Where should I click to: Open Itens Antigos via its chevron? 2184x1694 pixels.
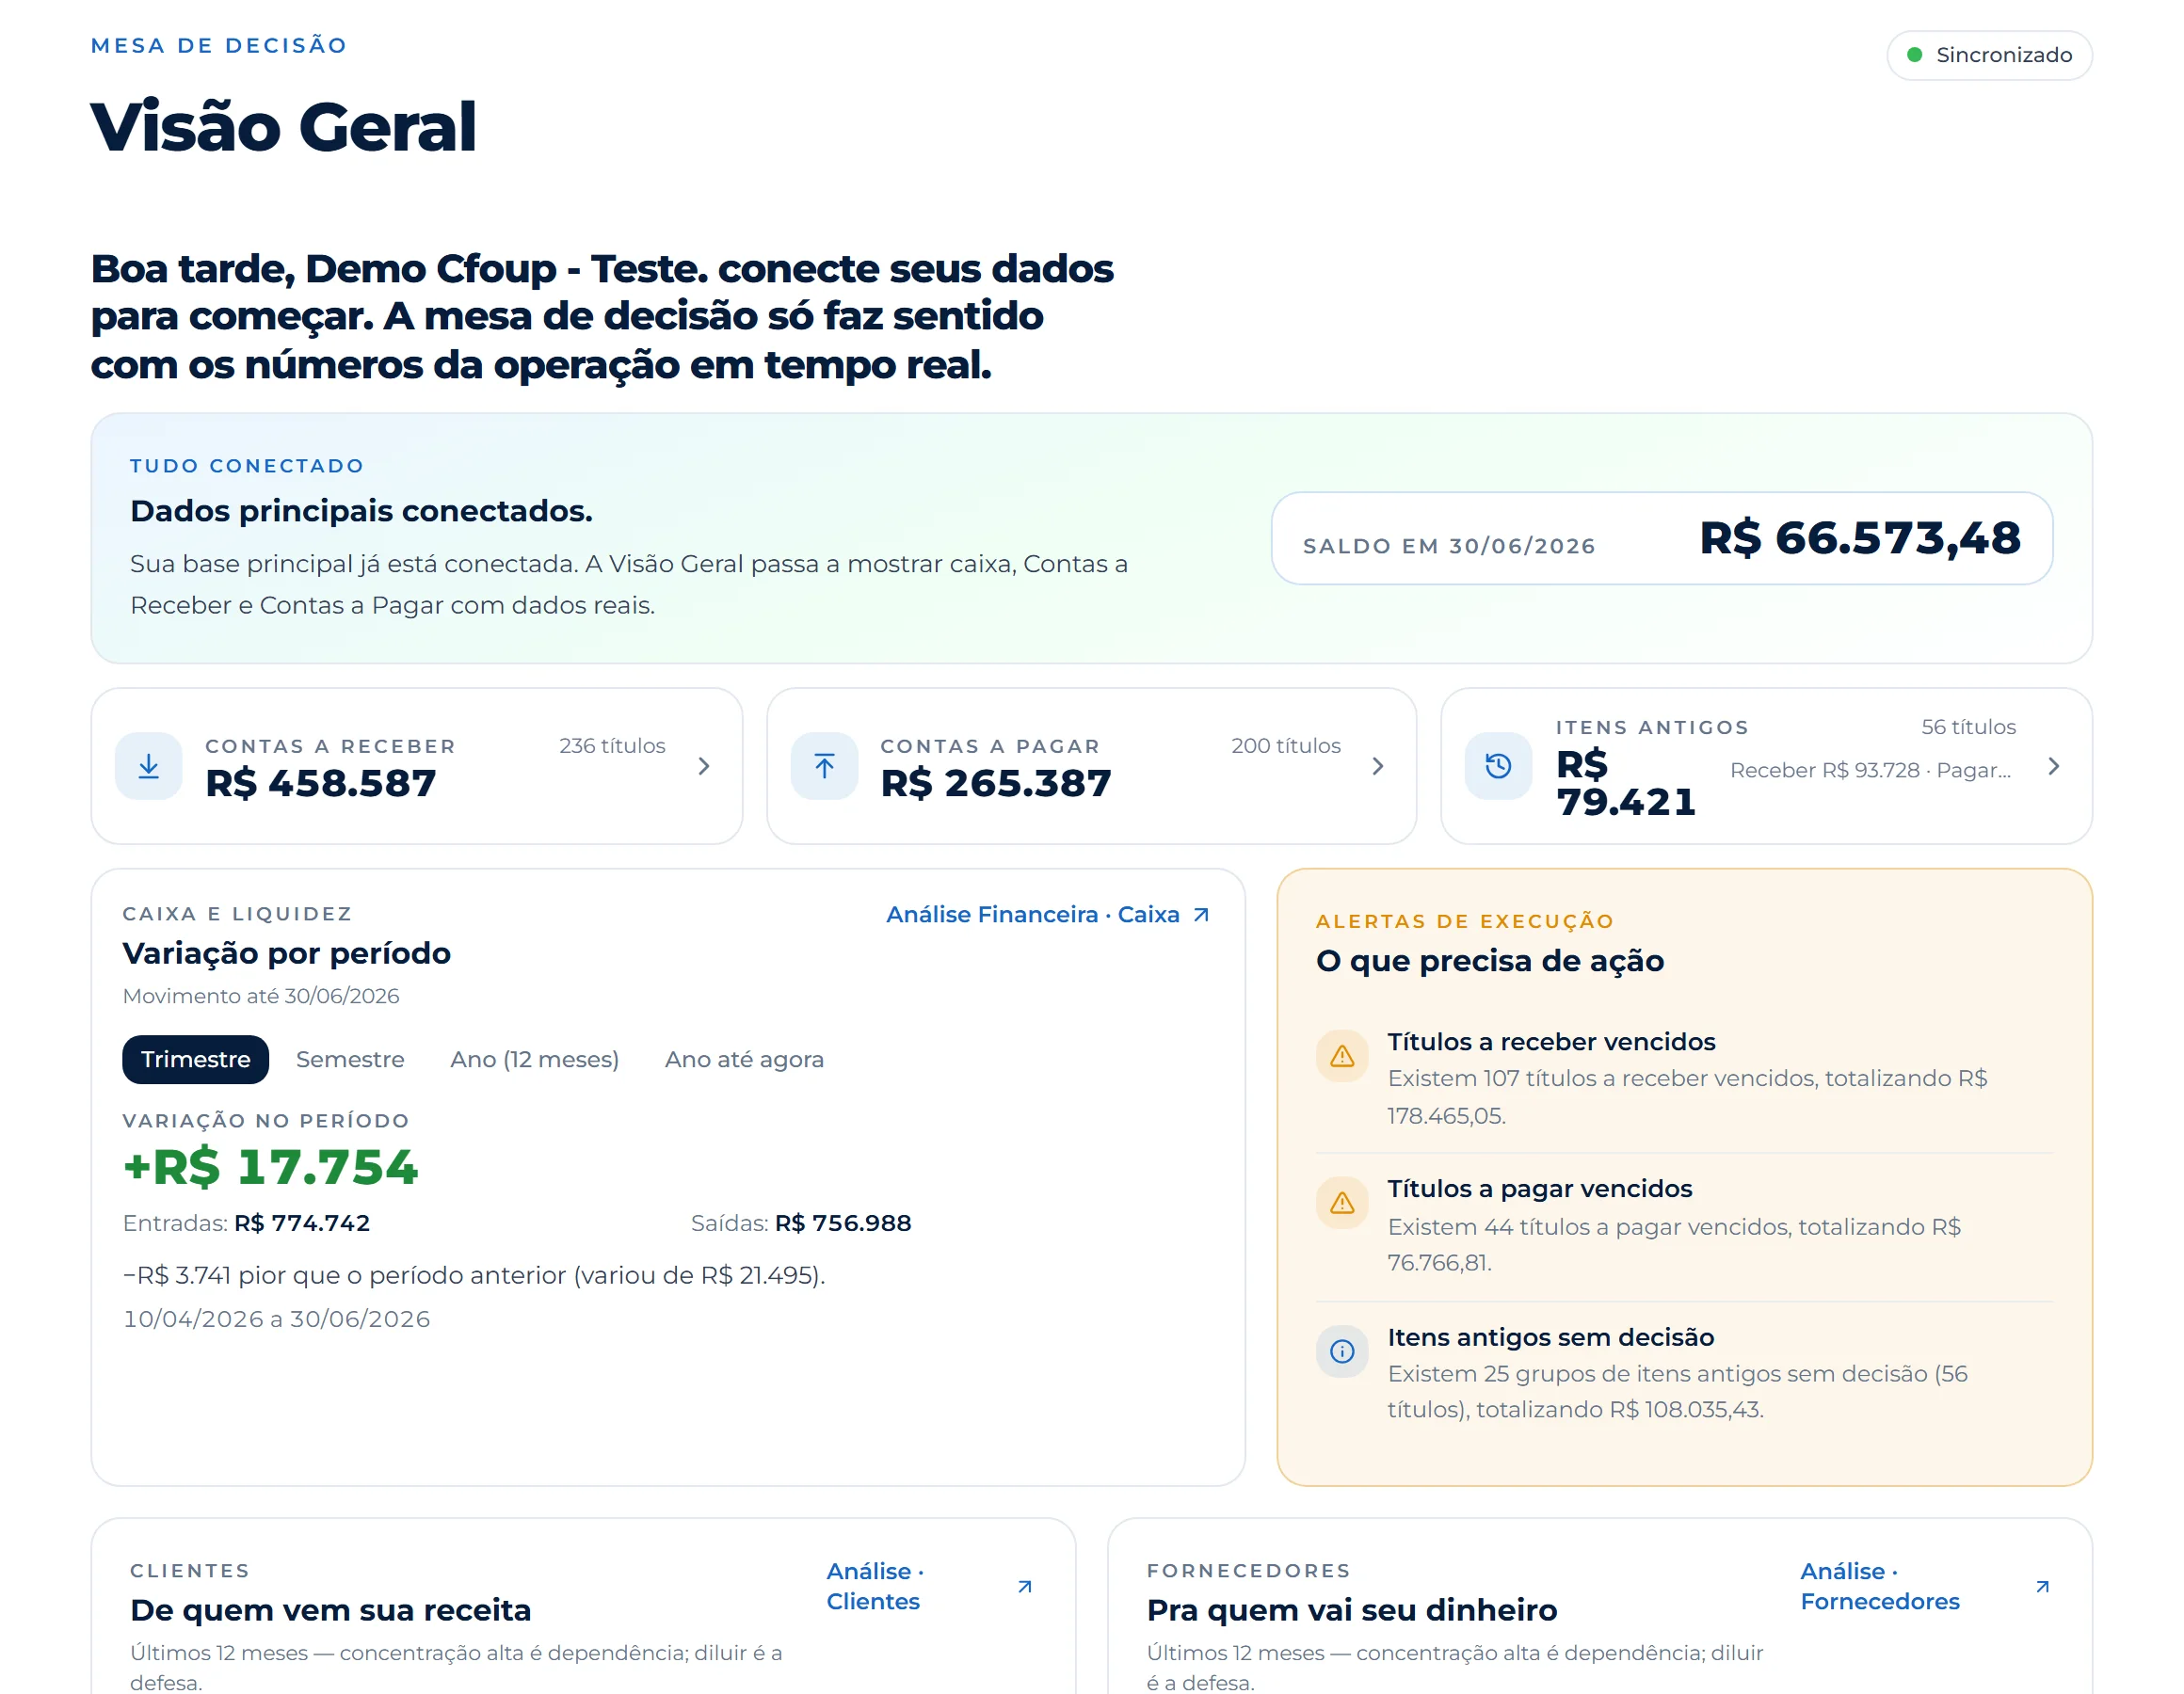point(2054,766)
